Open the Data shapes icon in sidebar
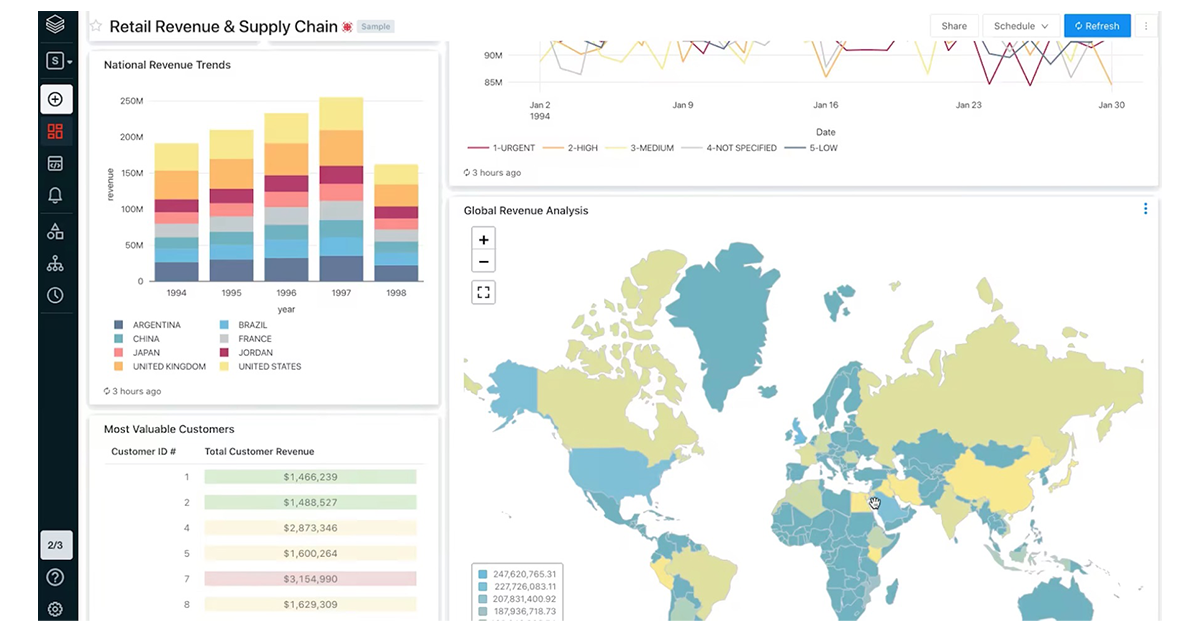The image size is (1200, 630). (55, 231)
